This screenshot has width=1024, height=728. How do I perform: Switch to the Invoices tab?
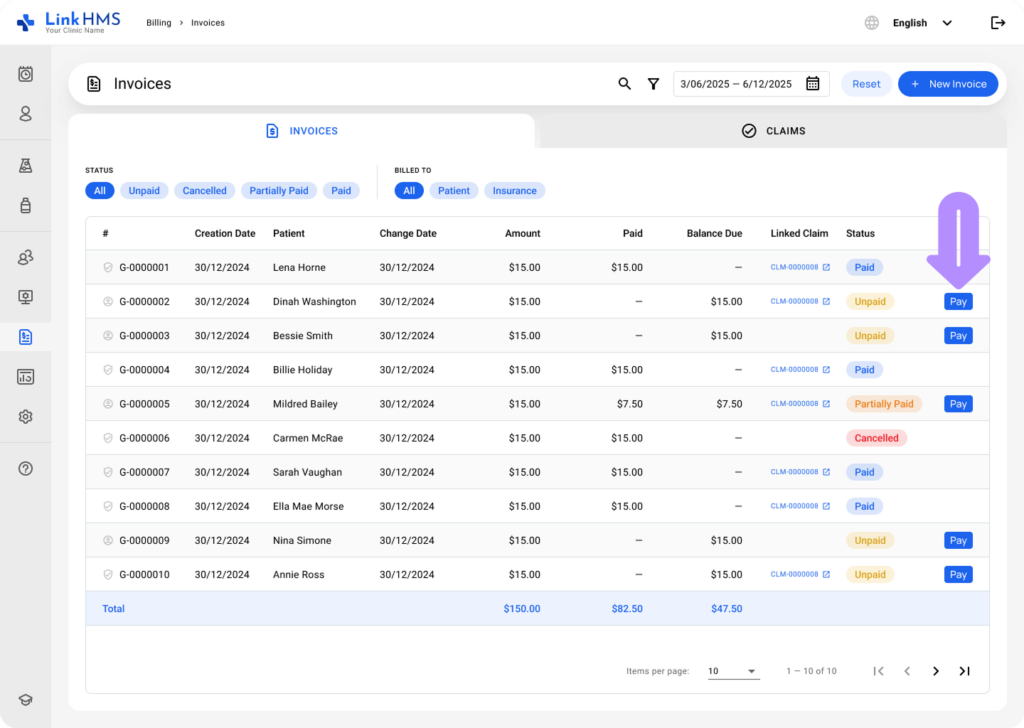(302, 131)
